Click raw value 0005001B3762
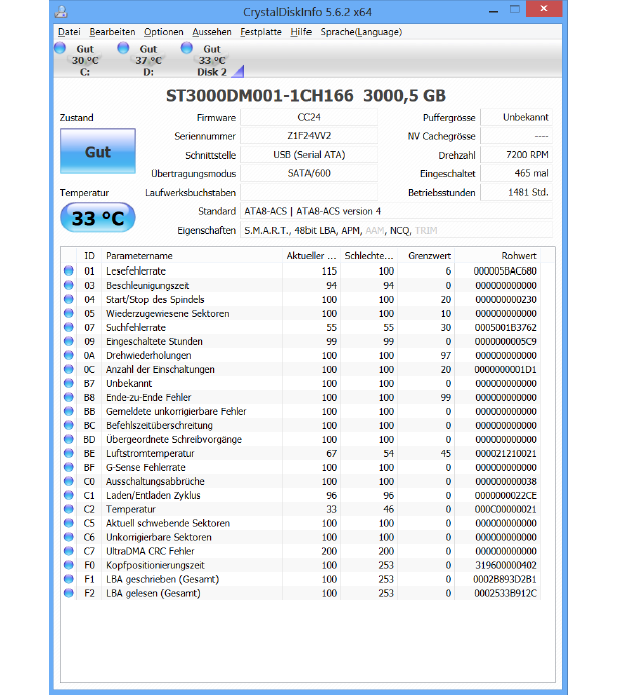 [x=505, y=327]
